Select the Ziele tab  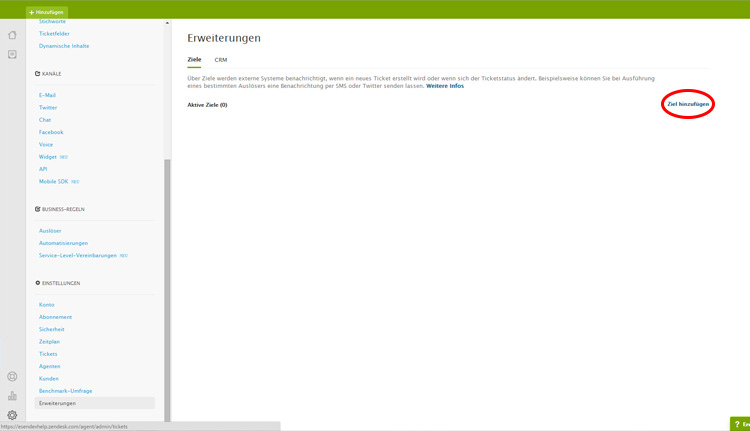pyautogui.click(x=194, y=60)
